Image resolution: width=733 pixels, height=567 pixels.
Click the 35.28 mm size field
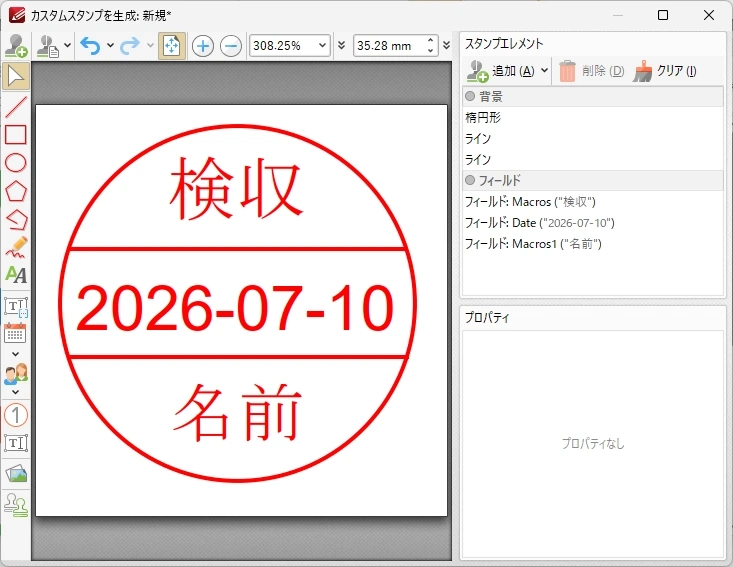pyautogui.click(x=389, y=45)
